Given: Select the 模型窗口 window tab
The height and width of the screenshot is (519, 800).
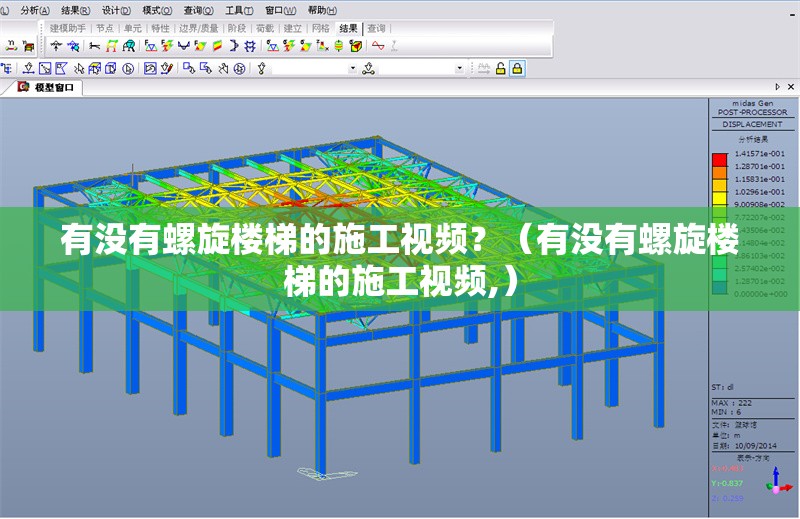Looking at the screenshot, I should click(52, 88).
